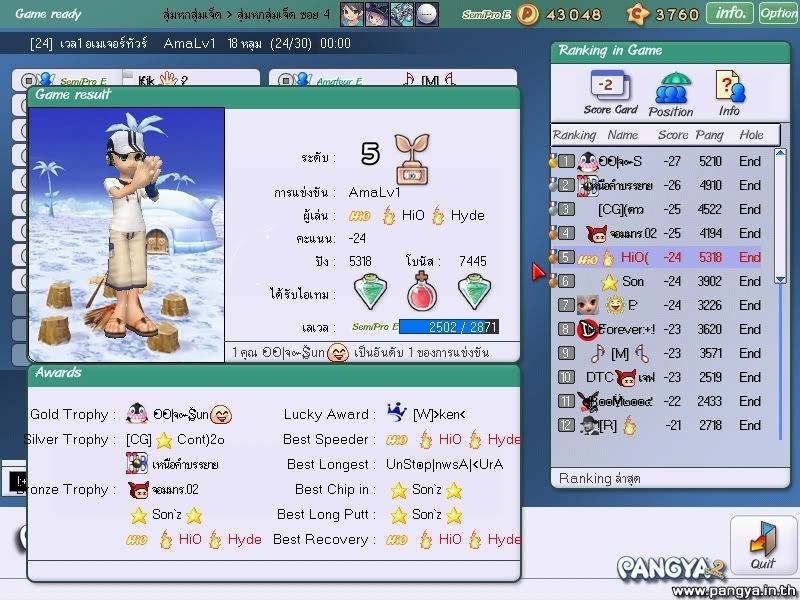The image size is (800, 600).
Task: Click the cookie currency icon beside 3760
Action: (637, 14)
